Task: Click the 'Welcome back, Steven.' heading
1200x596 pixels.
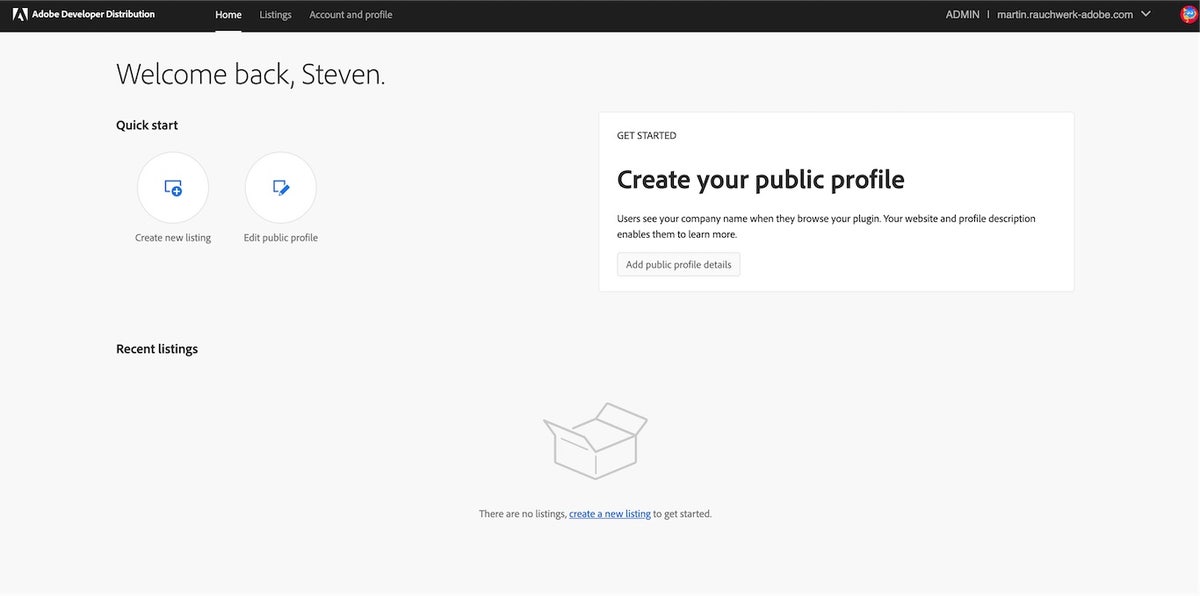Action: [250, 74]
